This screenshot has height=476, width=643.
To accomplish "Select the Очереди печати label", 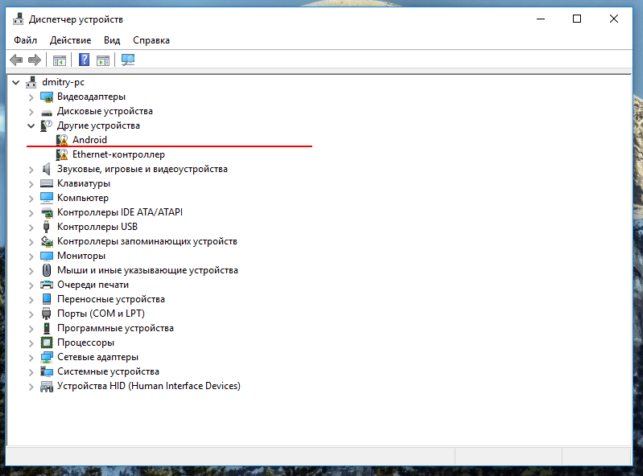I will (93, 285).
